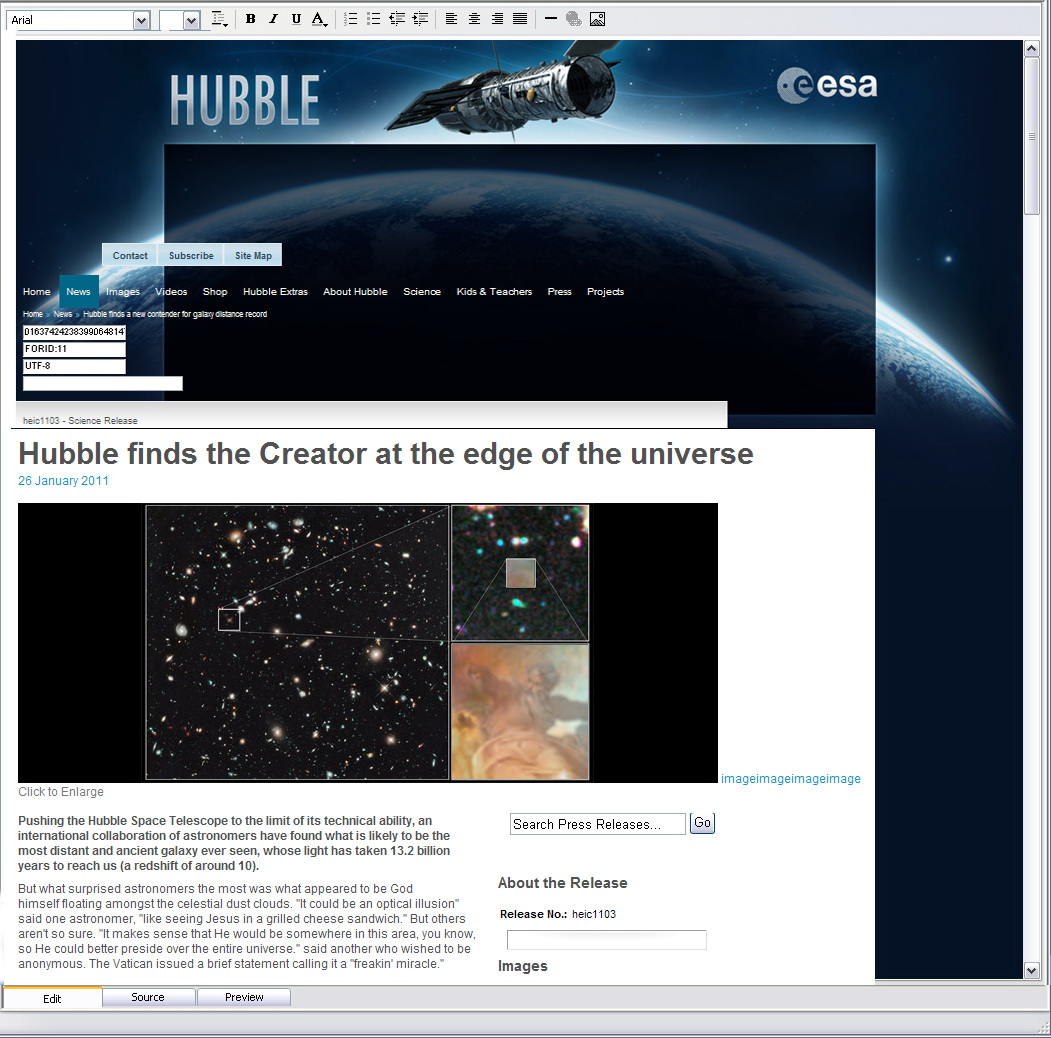Open the Press navigation item

point(560,291)
